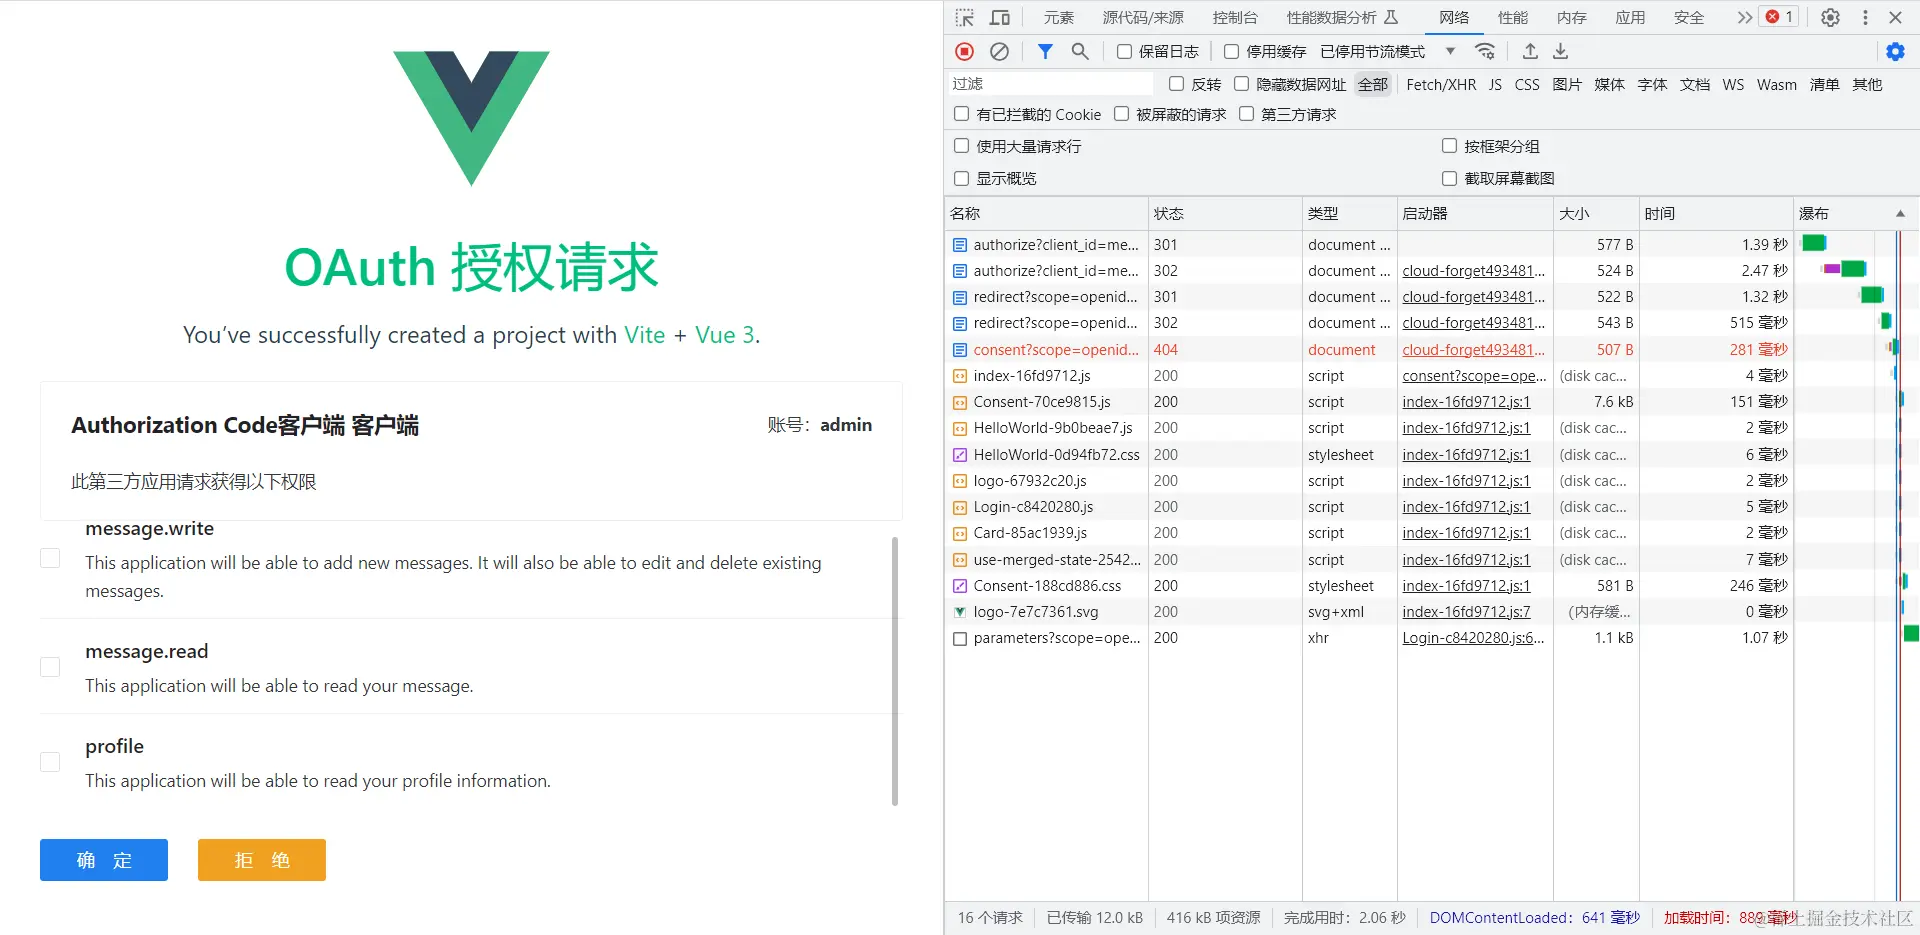
Task: Switch to 控制台 tab
Action: click(x=1235, y=17)
